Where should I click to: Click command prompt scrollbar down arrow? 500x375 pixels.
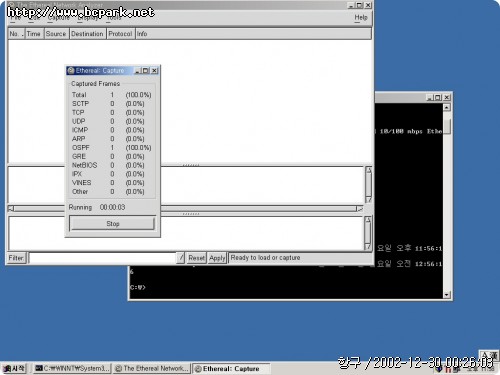447,295
